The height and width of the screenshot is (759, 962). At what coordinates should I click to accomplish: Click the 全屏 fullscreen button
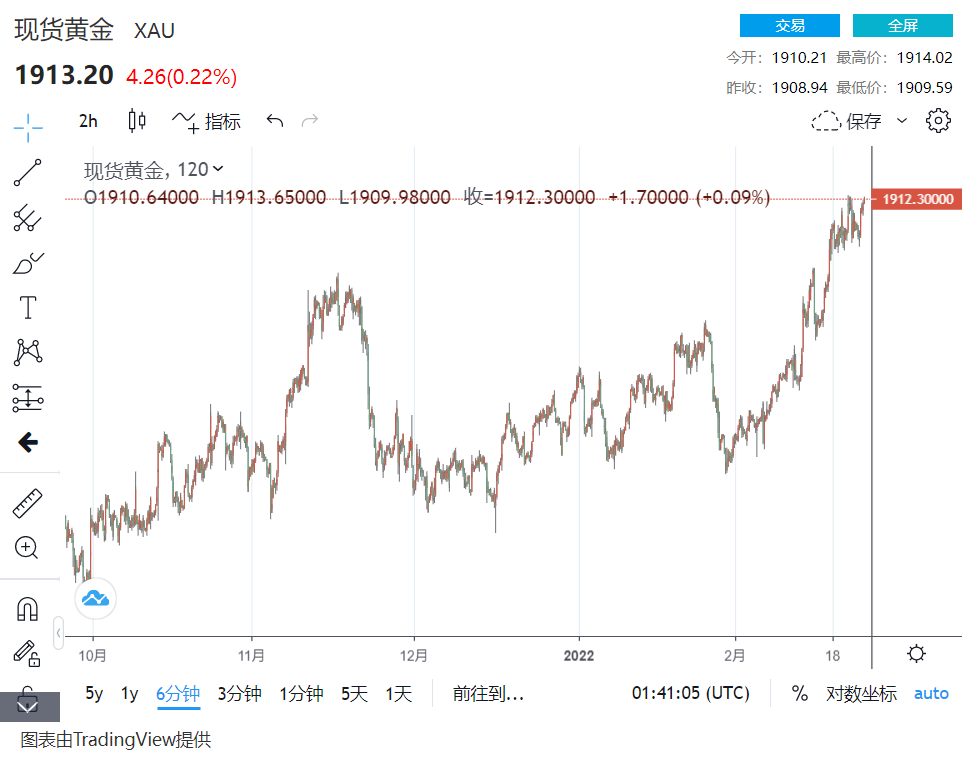click(x=902, y=26)
